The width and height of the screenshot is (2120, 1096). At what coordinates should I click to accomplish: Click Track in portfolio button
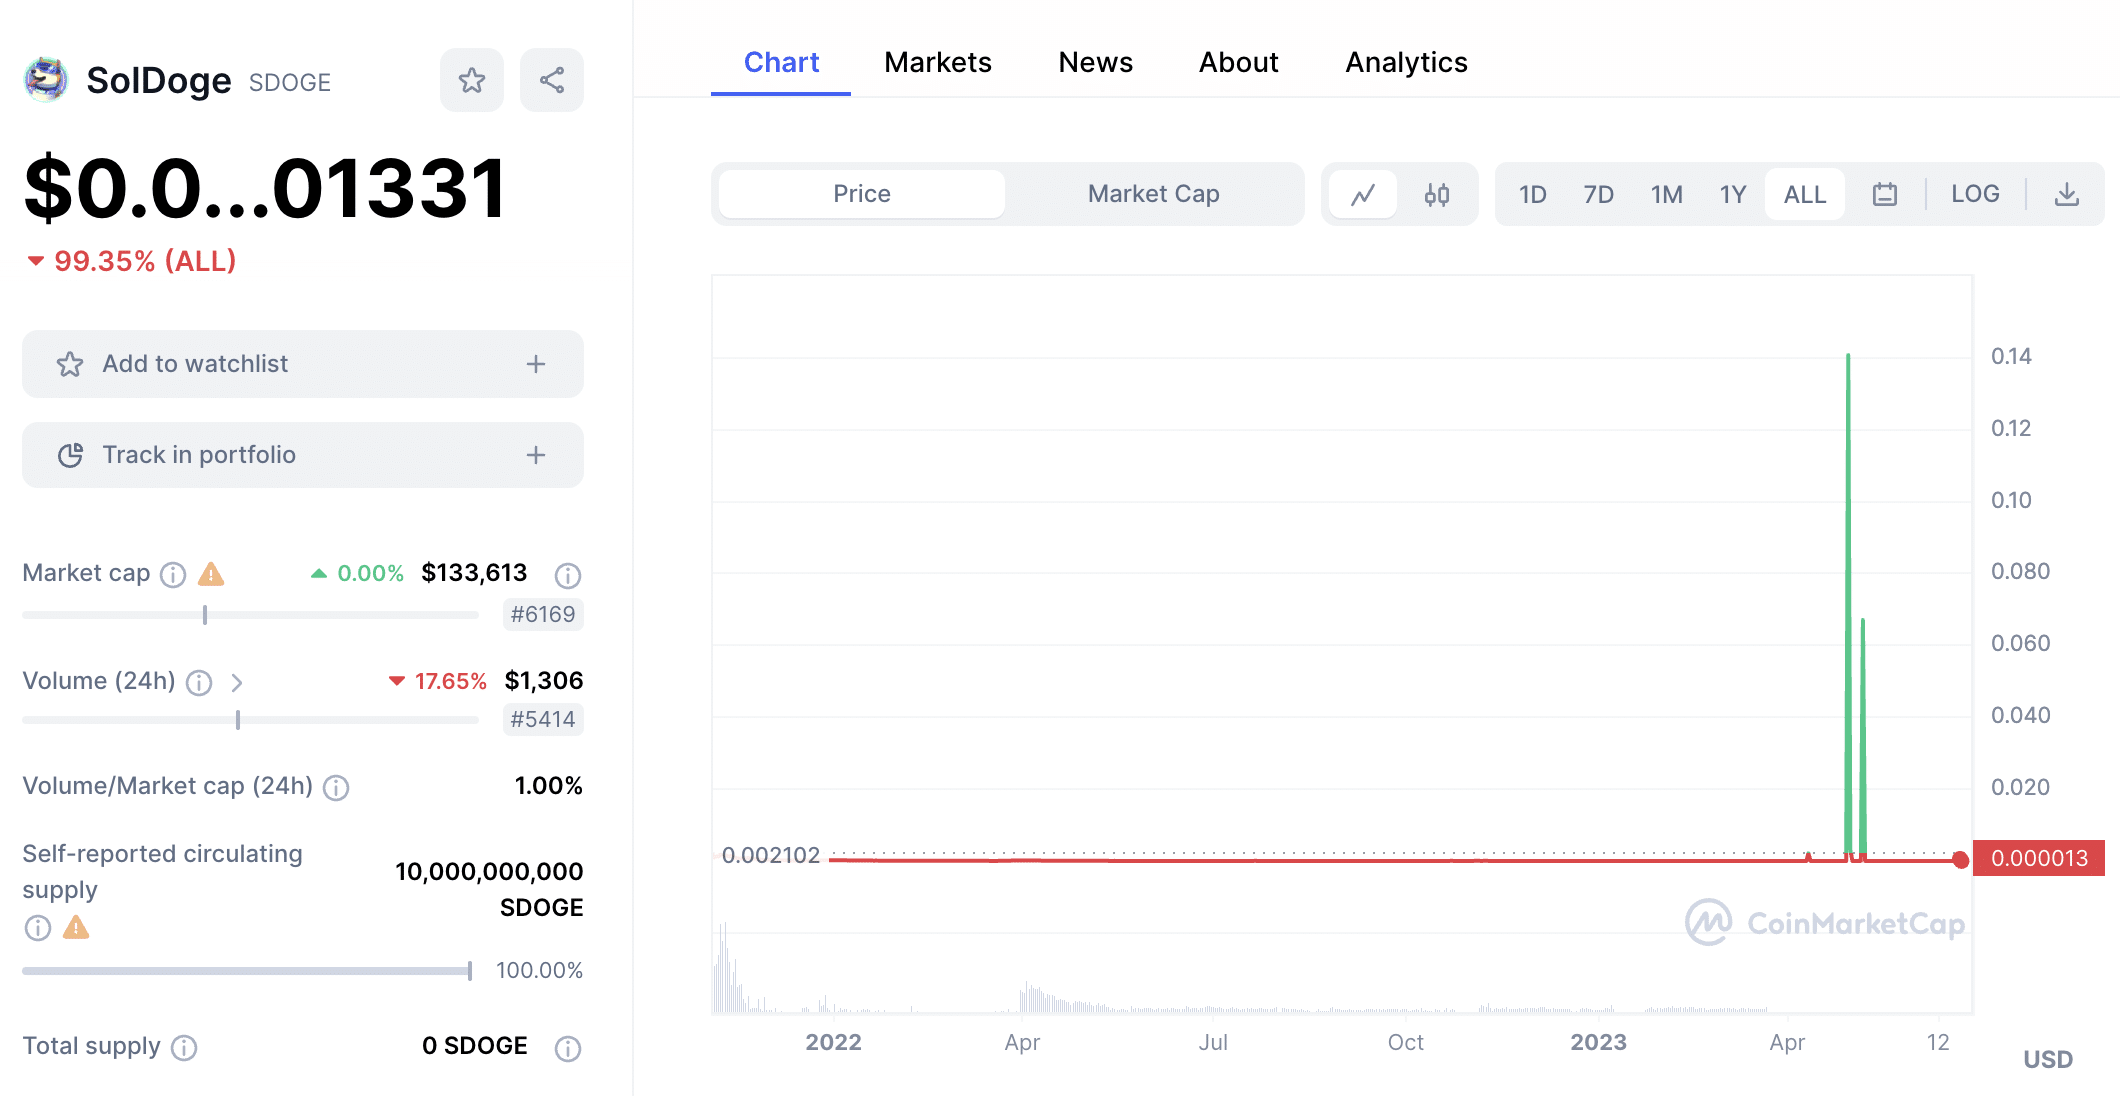click(x=303, y=455)
